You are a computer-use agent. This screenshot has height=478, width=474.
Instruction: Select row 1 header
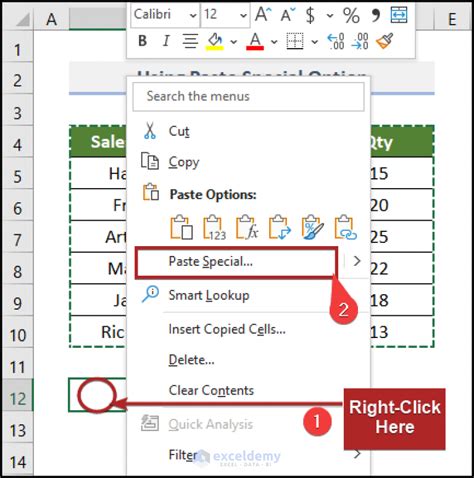[18, 50]
